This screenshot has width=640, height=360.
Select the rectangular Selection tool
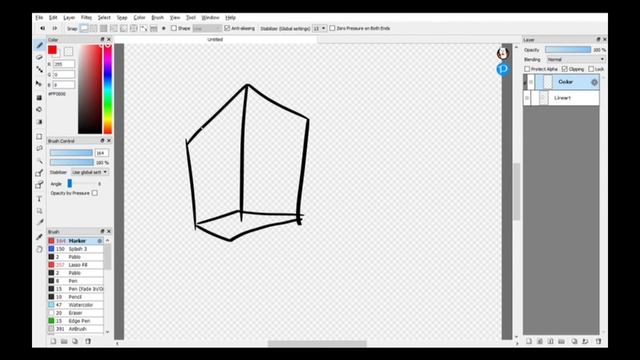click(40, 136)
